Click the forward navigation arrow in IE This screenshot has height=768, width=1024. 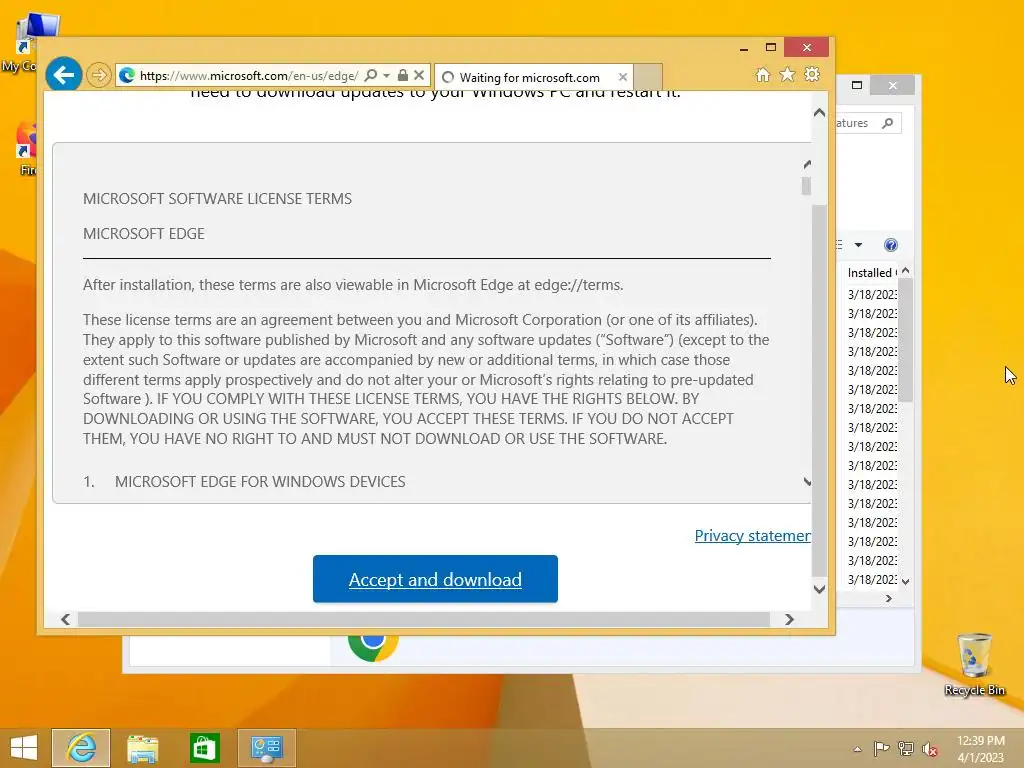tap(99, 75)
